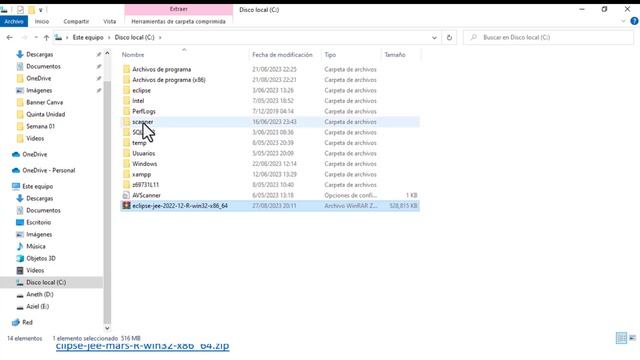This screenshot has width=640, height=360.
Task: Click the new folder icon in title bar
Action: pos(31,10)
